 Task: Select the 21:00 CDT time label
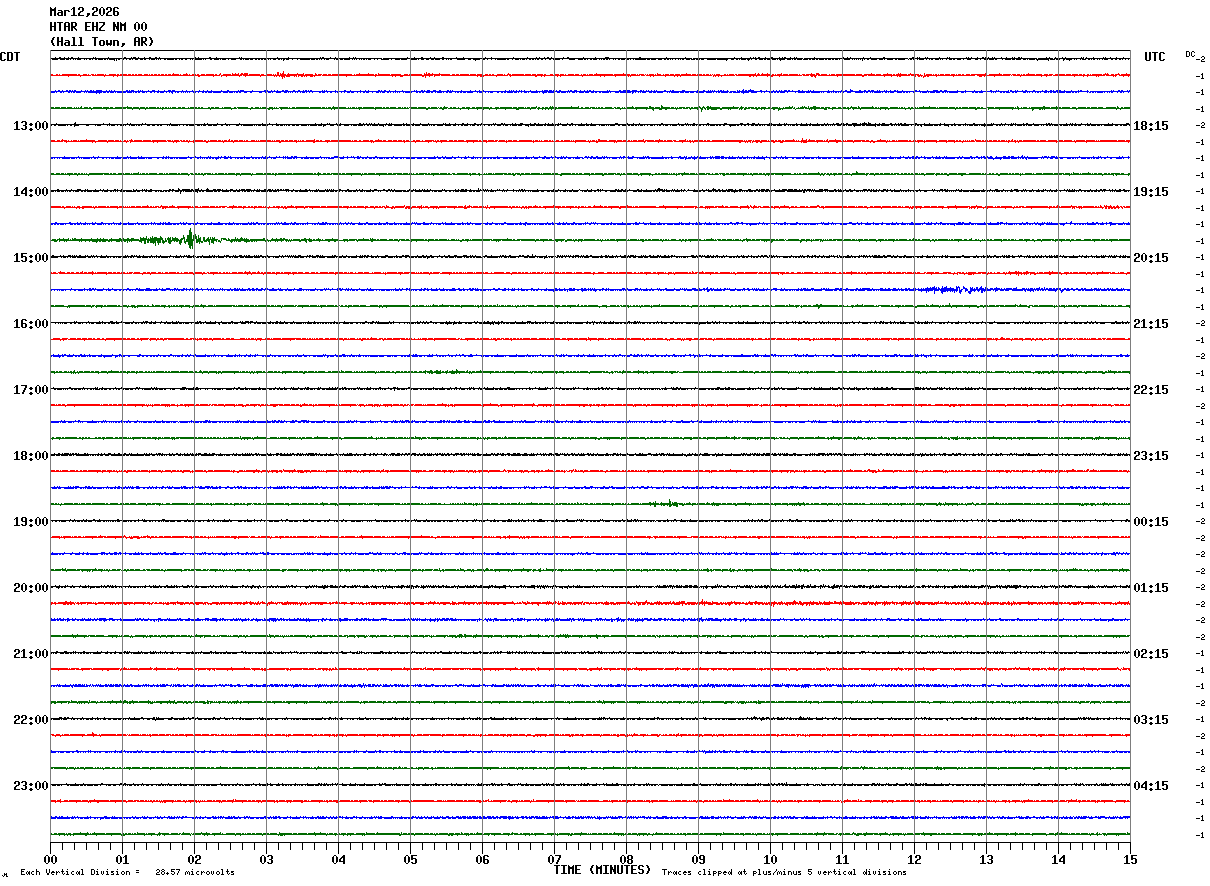click(30, 654)
